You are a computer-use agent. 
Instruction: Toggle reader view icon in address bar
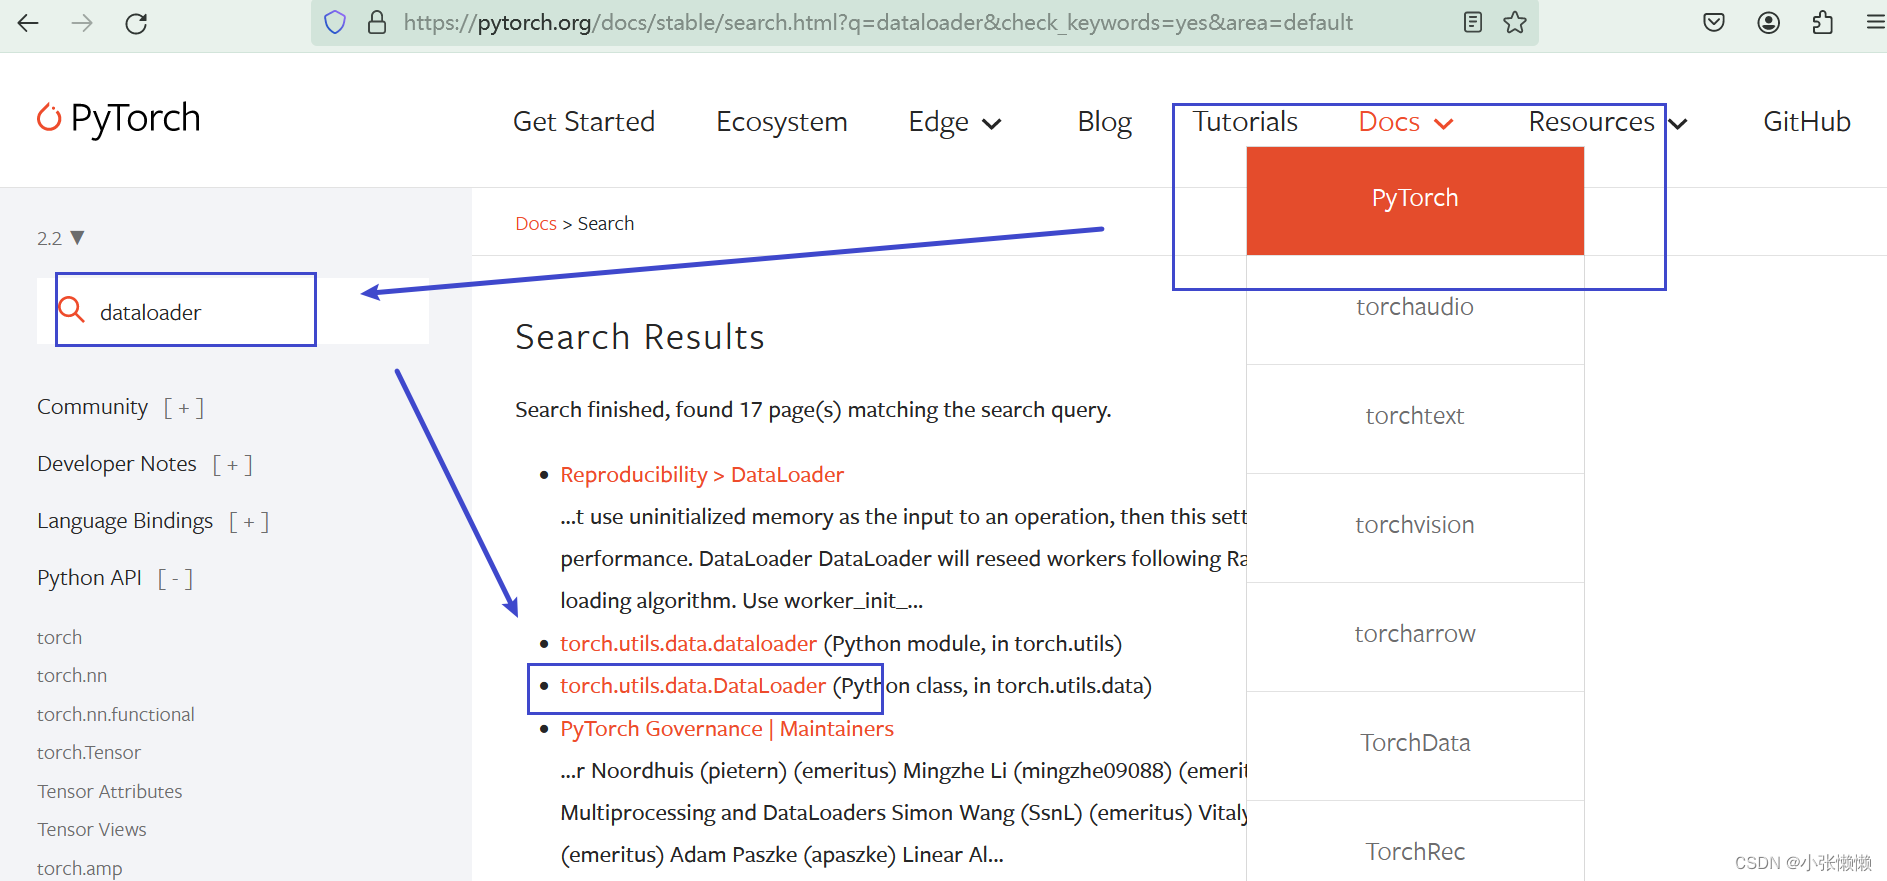tap(1472, 22)
